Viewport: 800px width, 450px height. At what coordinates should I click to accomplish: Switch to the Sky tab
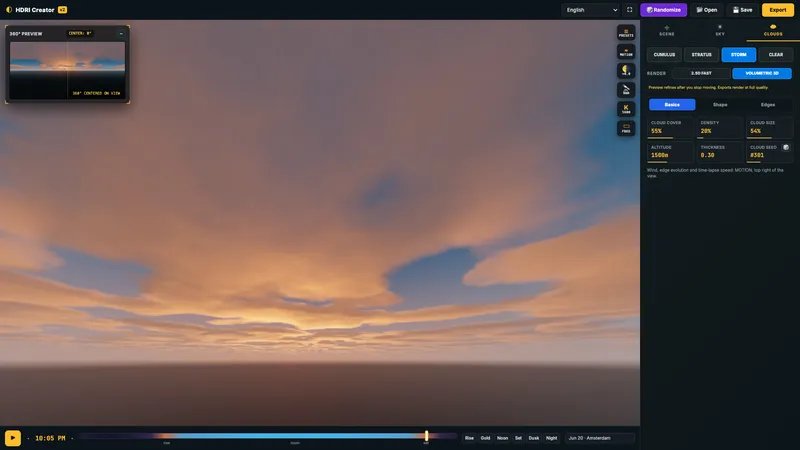pos(720,31)
